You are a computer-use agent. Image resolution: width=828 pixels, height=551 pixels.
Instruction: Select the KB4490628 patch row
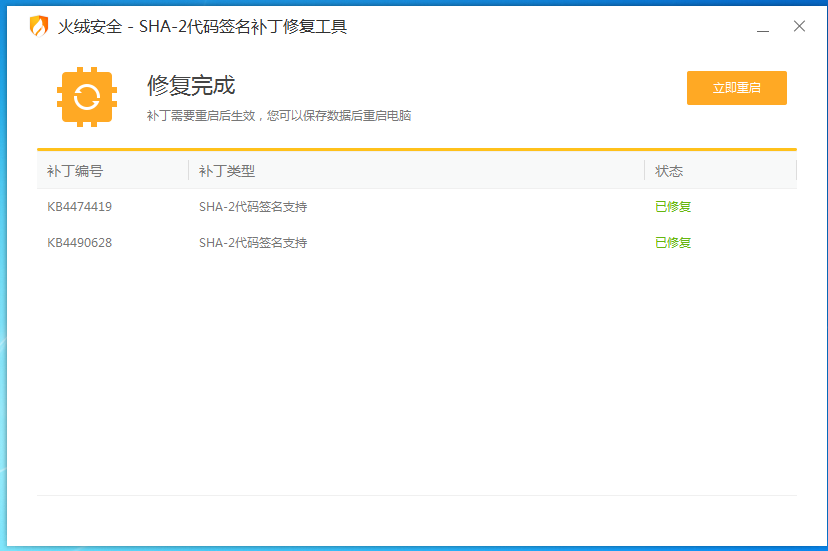tap(417, 242)
